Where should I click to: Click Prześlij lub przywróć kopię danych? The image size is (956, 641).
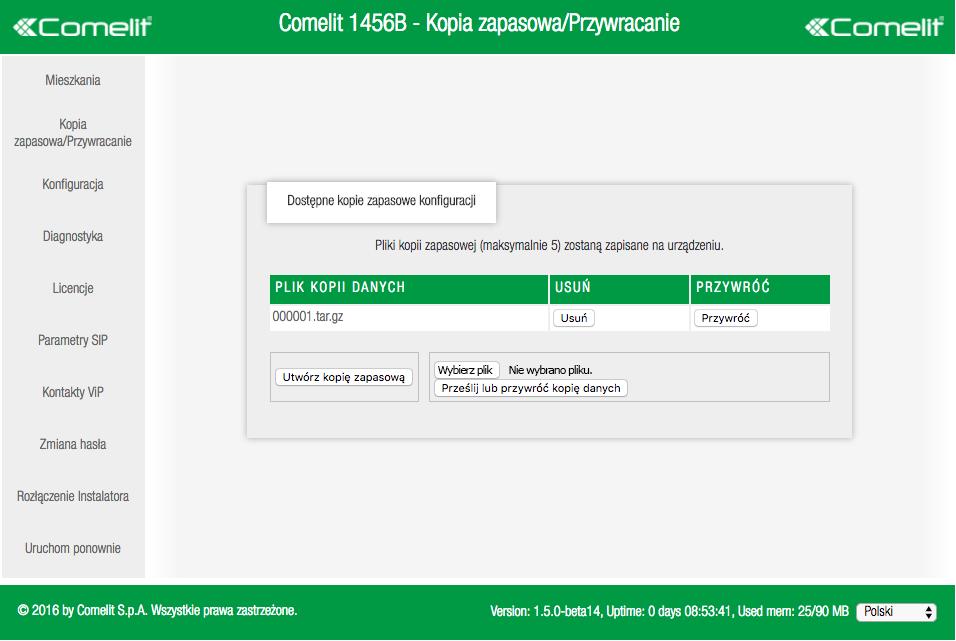click(x=530, y=388)
